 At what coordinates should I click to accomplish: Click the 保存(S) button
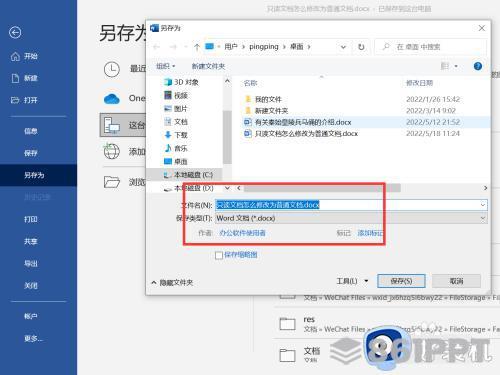point(401,281)
